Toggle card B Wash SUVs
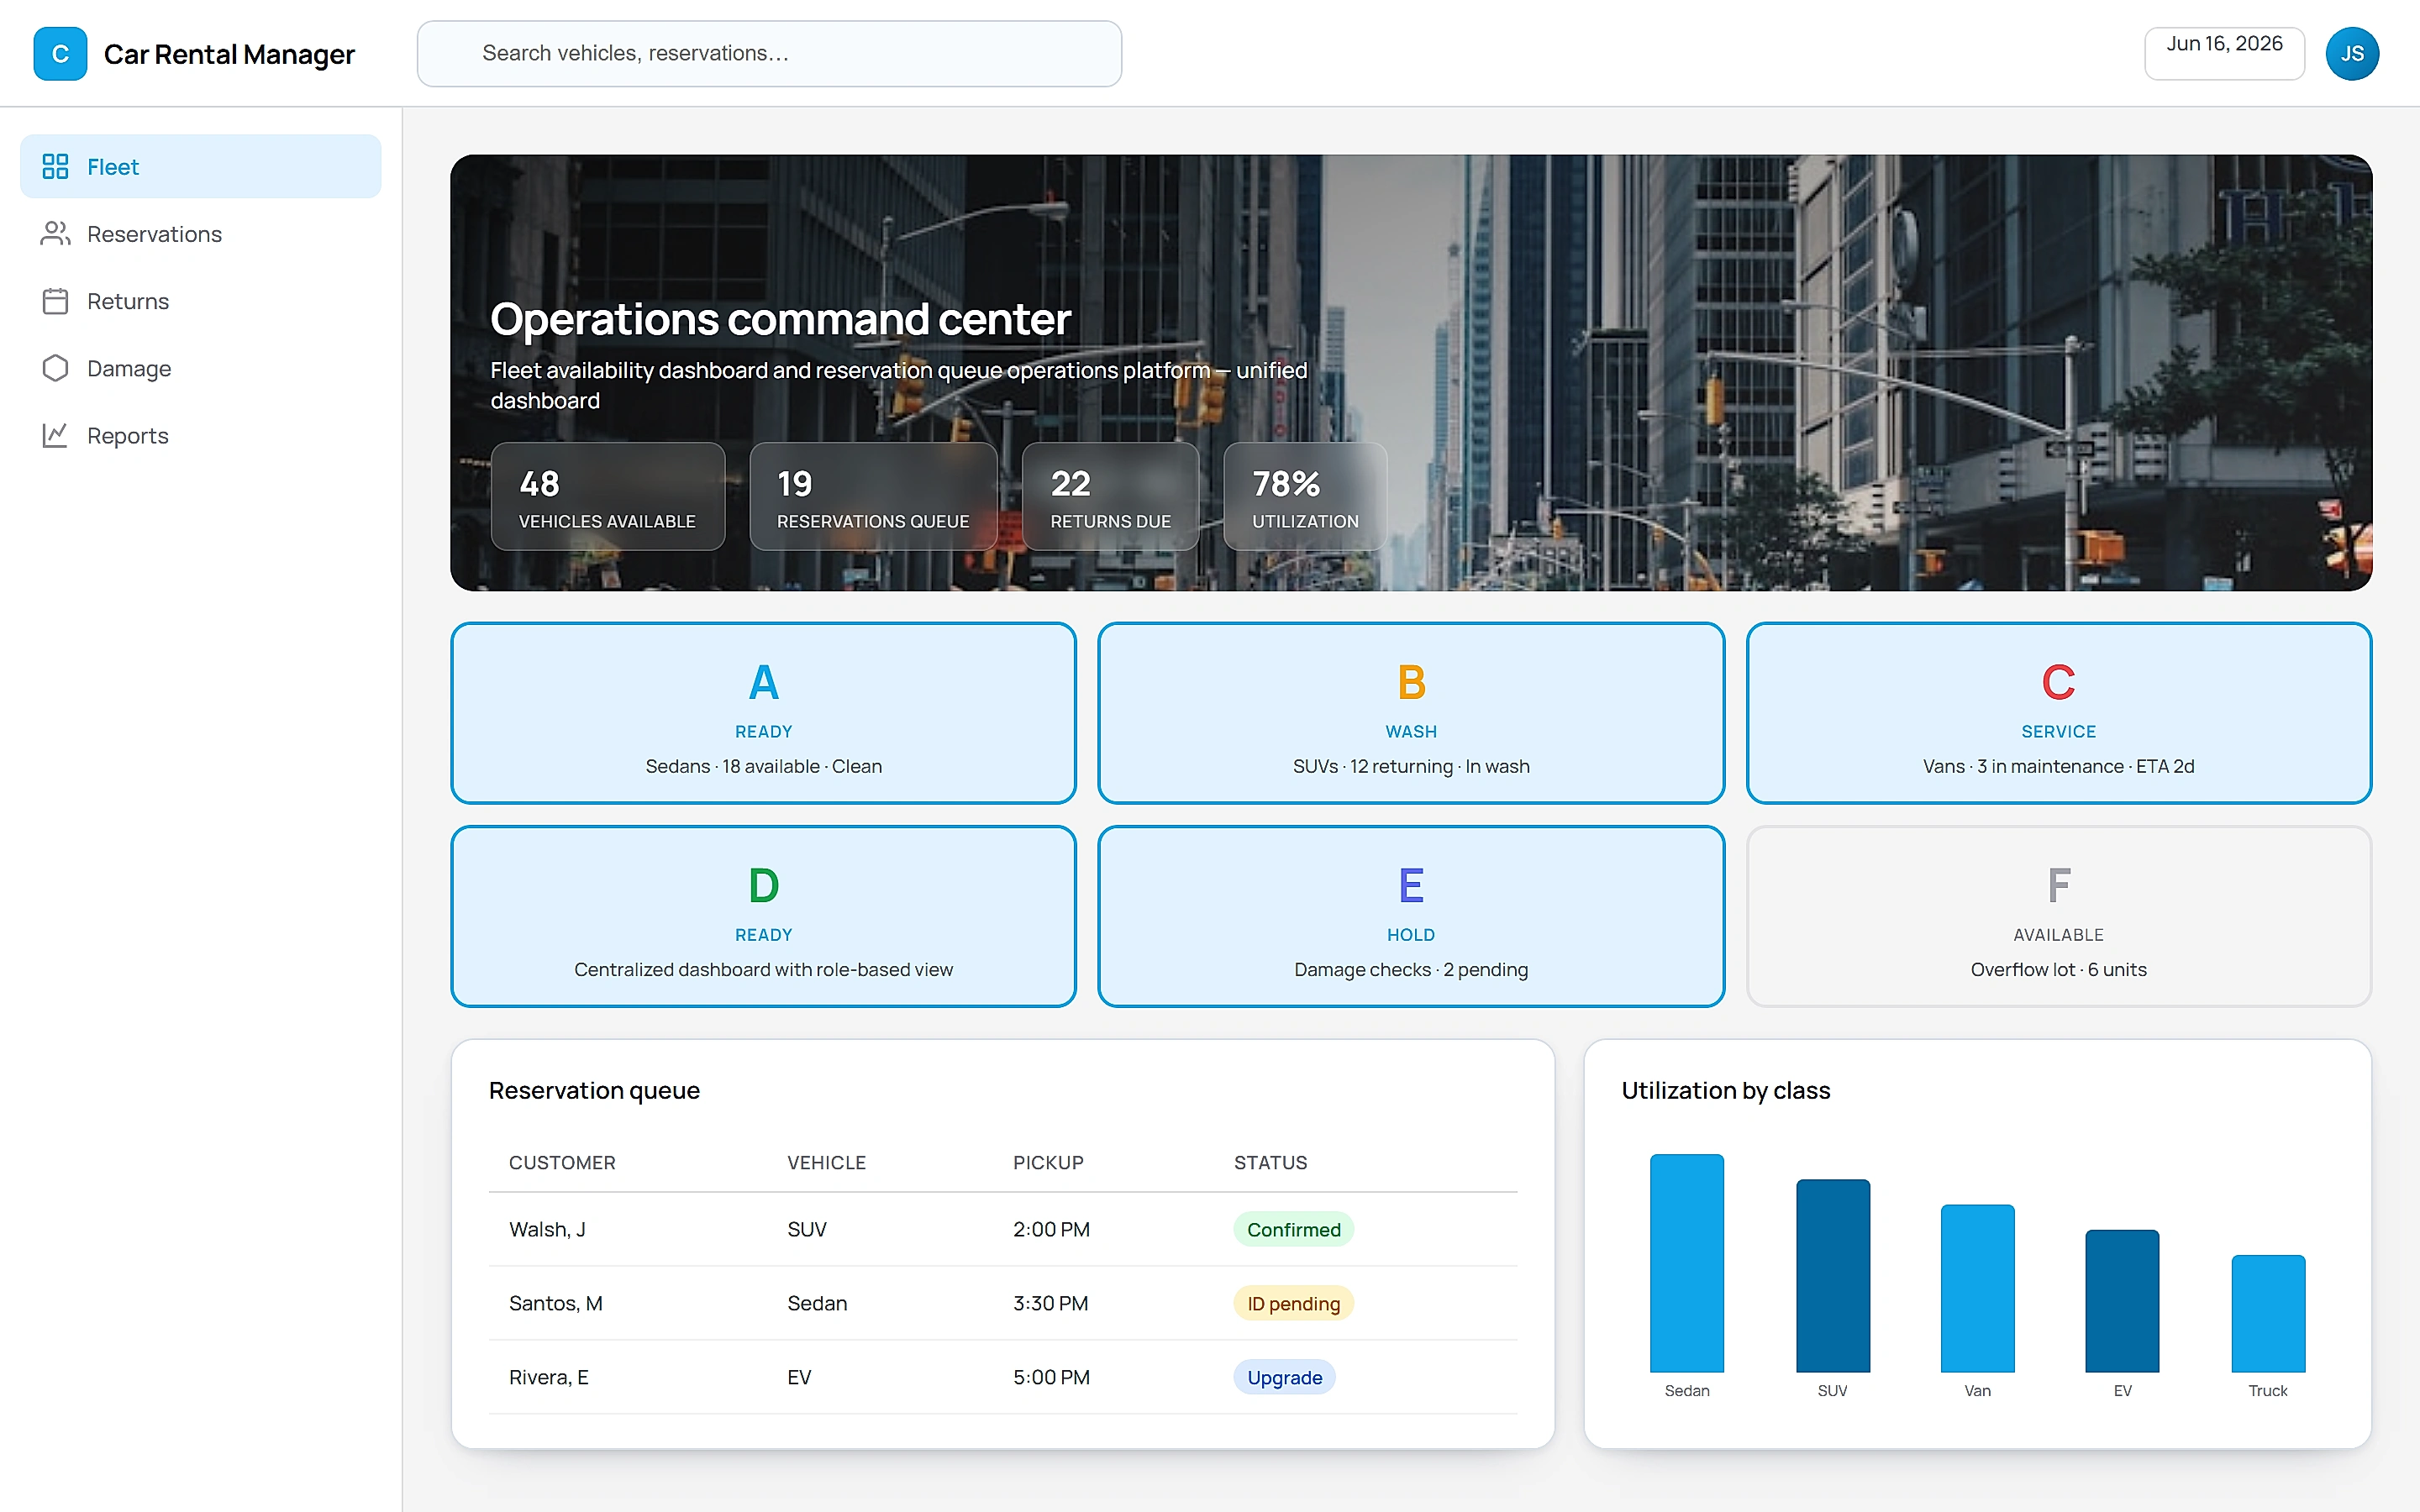Image resolution: width=2420 pixels, height=1512 pixels. coord(1411,713)
